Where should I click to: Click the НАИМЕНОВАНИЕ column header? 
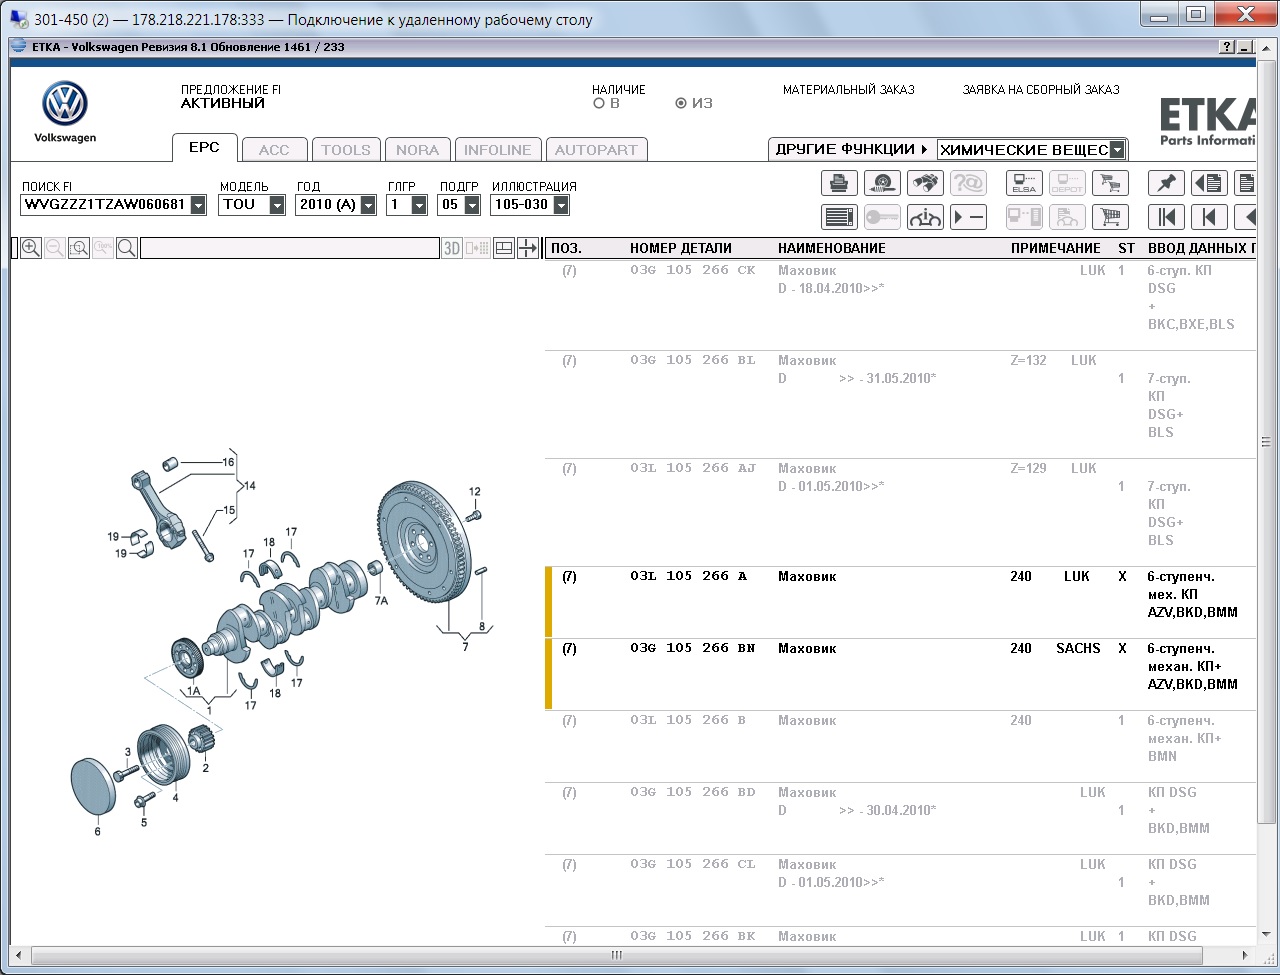pyautogui.click(x=832, y=248)
